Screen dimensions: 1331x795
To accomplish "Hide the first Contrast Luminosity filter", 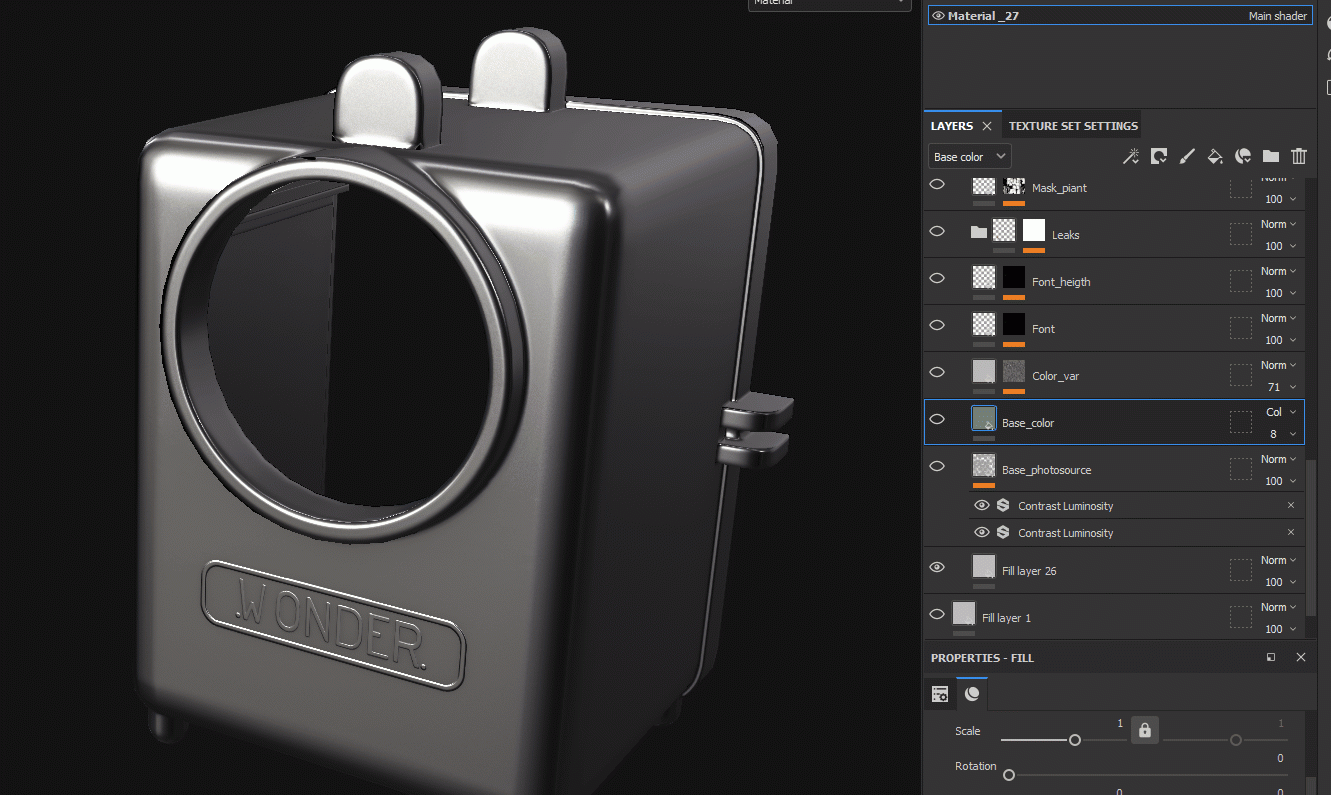I will [x=982, y=506].
